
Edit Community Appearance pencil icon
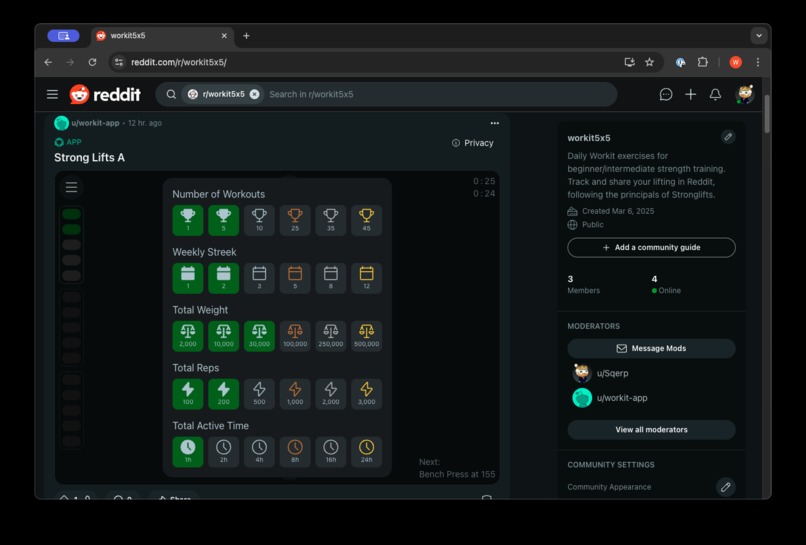click(725, 487)
